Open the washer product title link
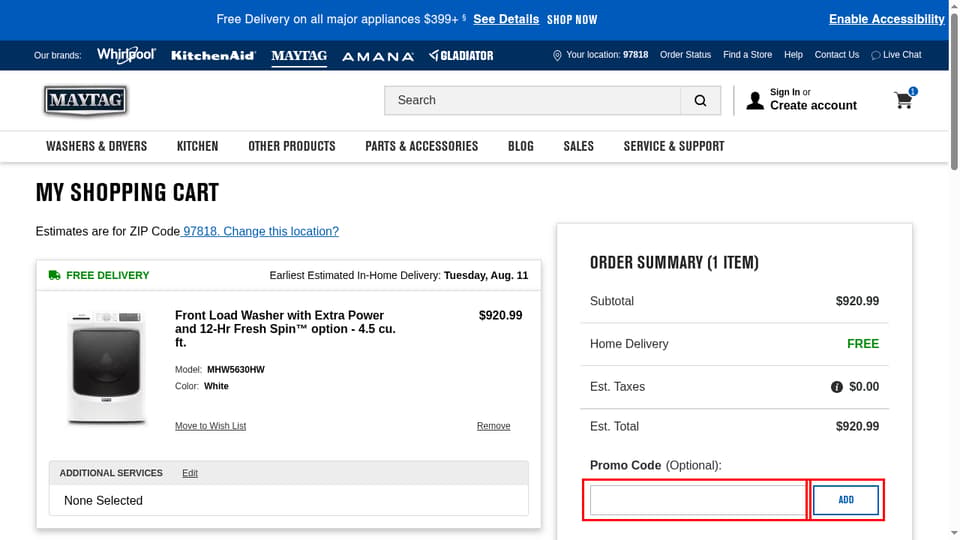The width and height of the screenshot is (960, 540). point(285,329)
